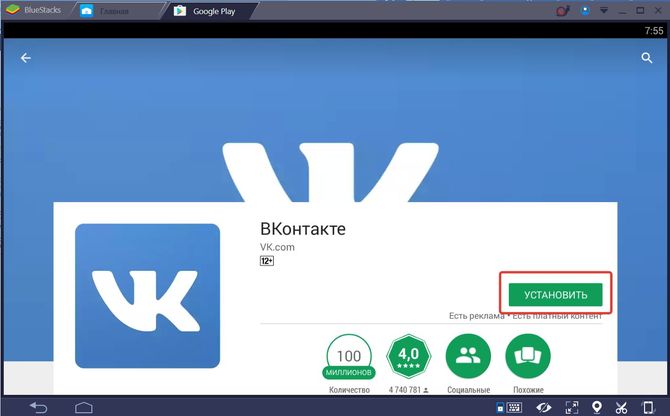Switch to the Главная tab
The width and height of the screenshot is (670, 416).
pos(114,12)
